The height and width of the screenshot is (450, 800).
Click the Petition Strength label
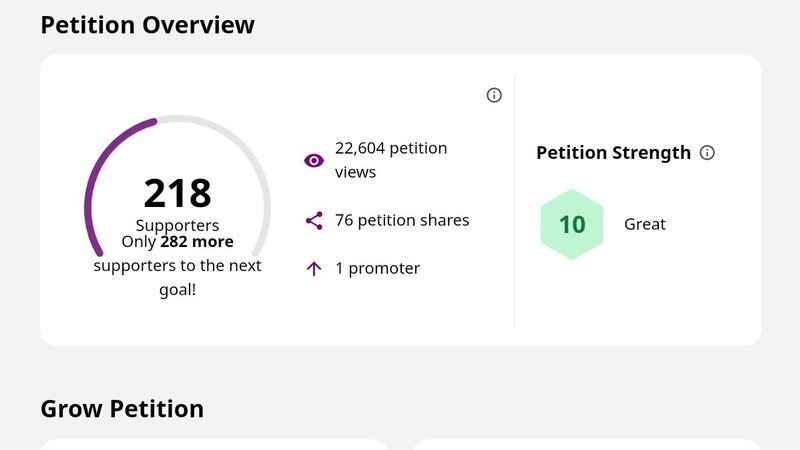click(x=613, y=153)
